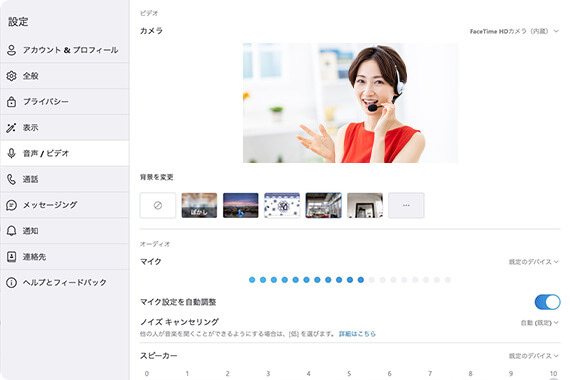
Task: Open the FaceTime HD camera dropdown
Action: pyautogui.click(x=514, y=31)
